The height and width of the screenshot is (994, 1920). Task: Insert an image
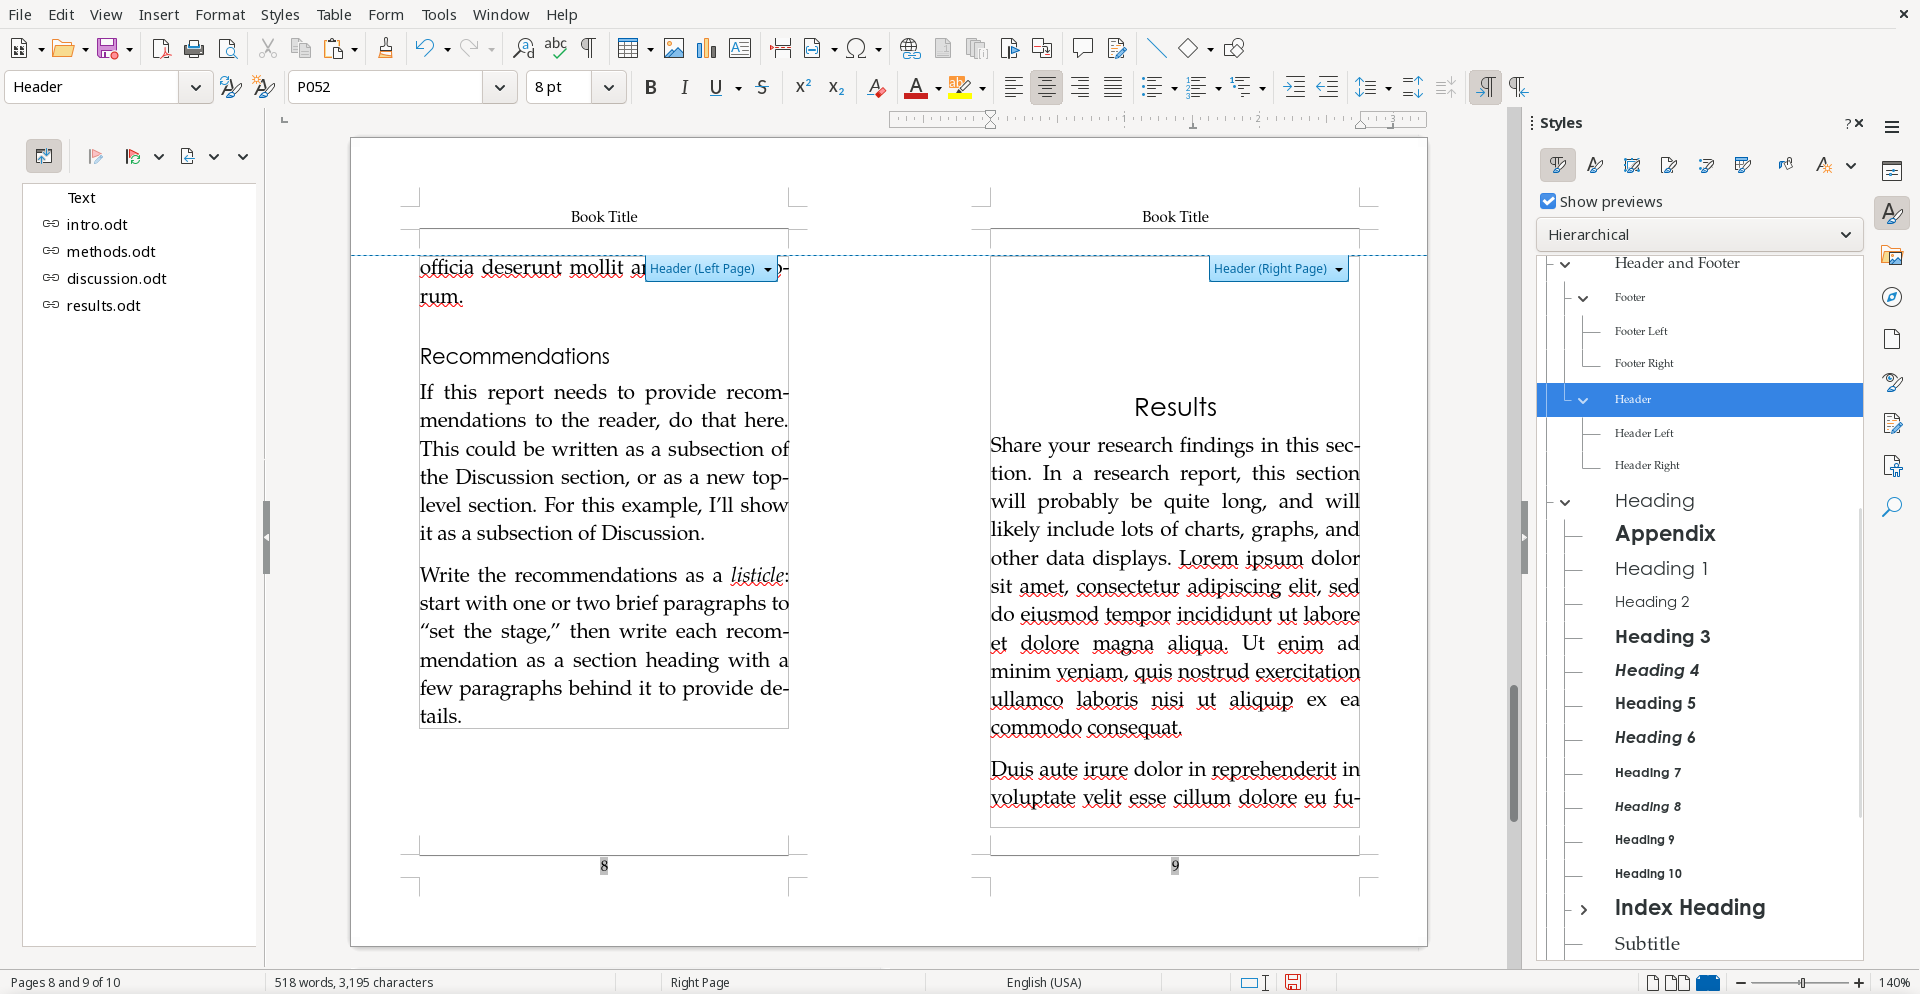[x=674, y=48]
